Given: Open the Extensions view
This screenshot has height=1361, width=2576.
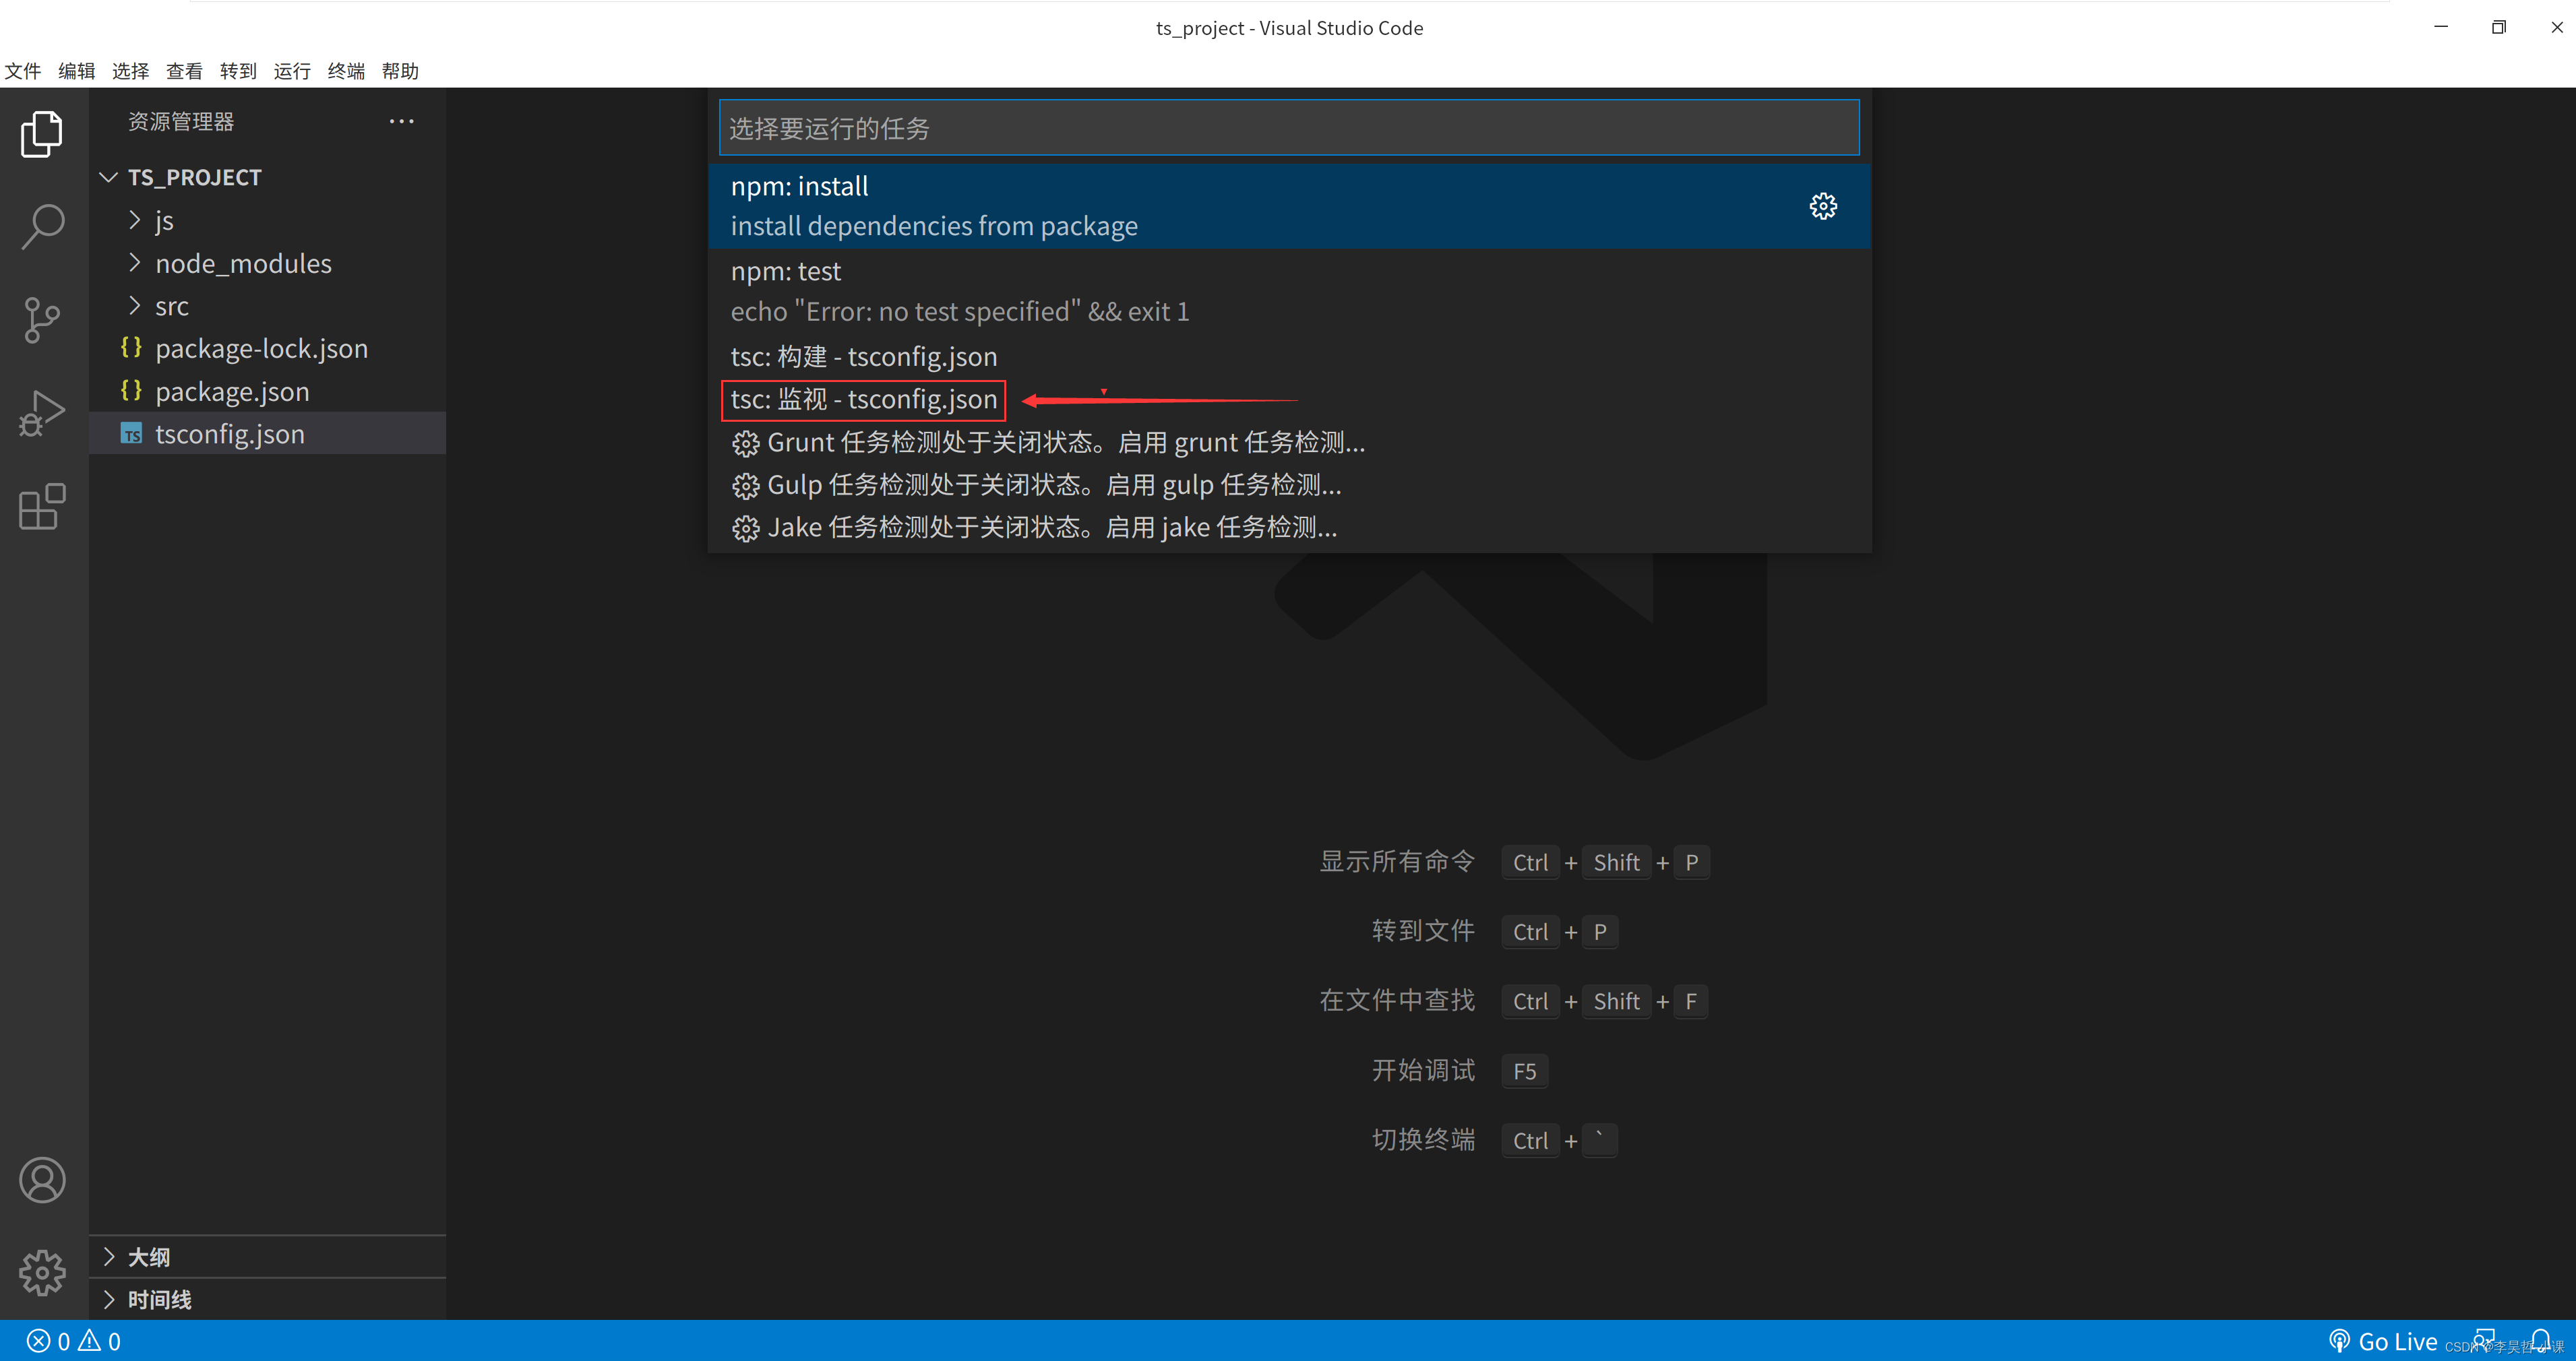Looking at the screenshot, I should coord(42,507).
